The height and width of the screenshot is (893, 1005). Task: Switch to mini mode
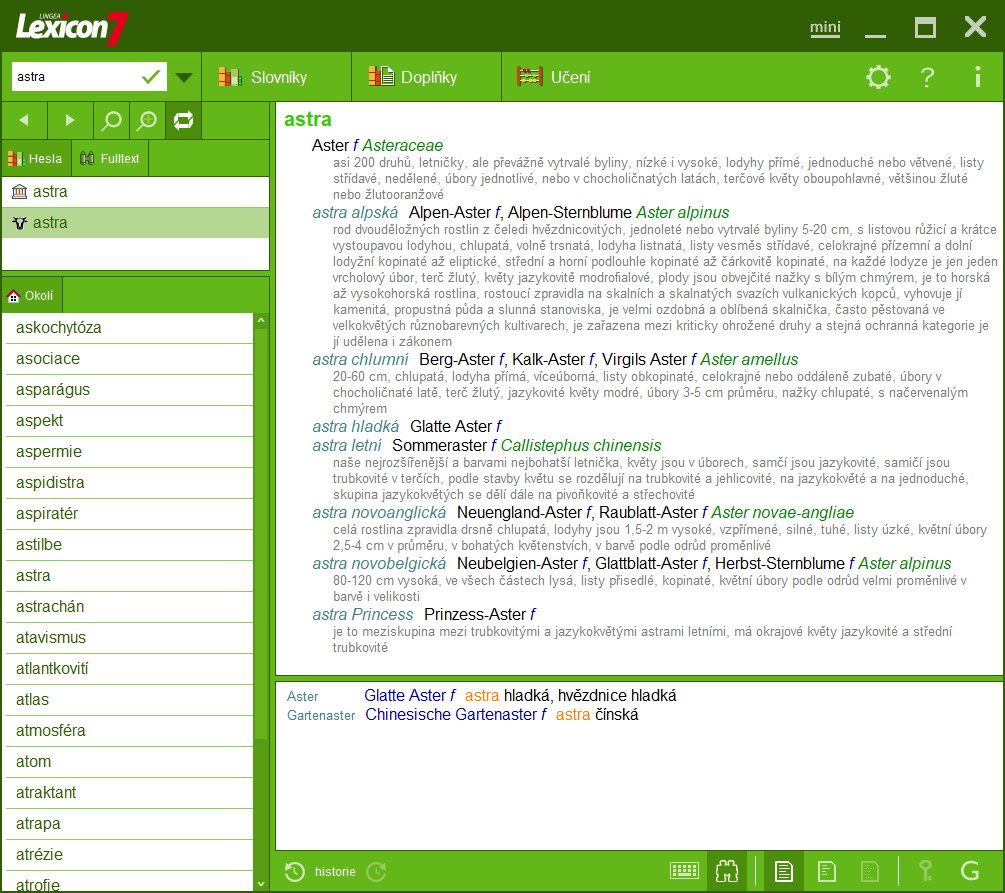pyautogui.click(x=825, y=28)
